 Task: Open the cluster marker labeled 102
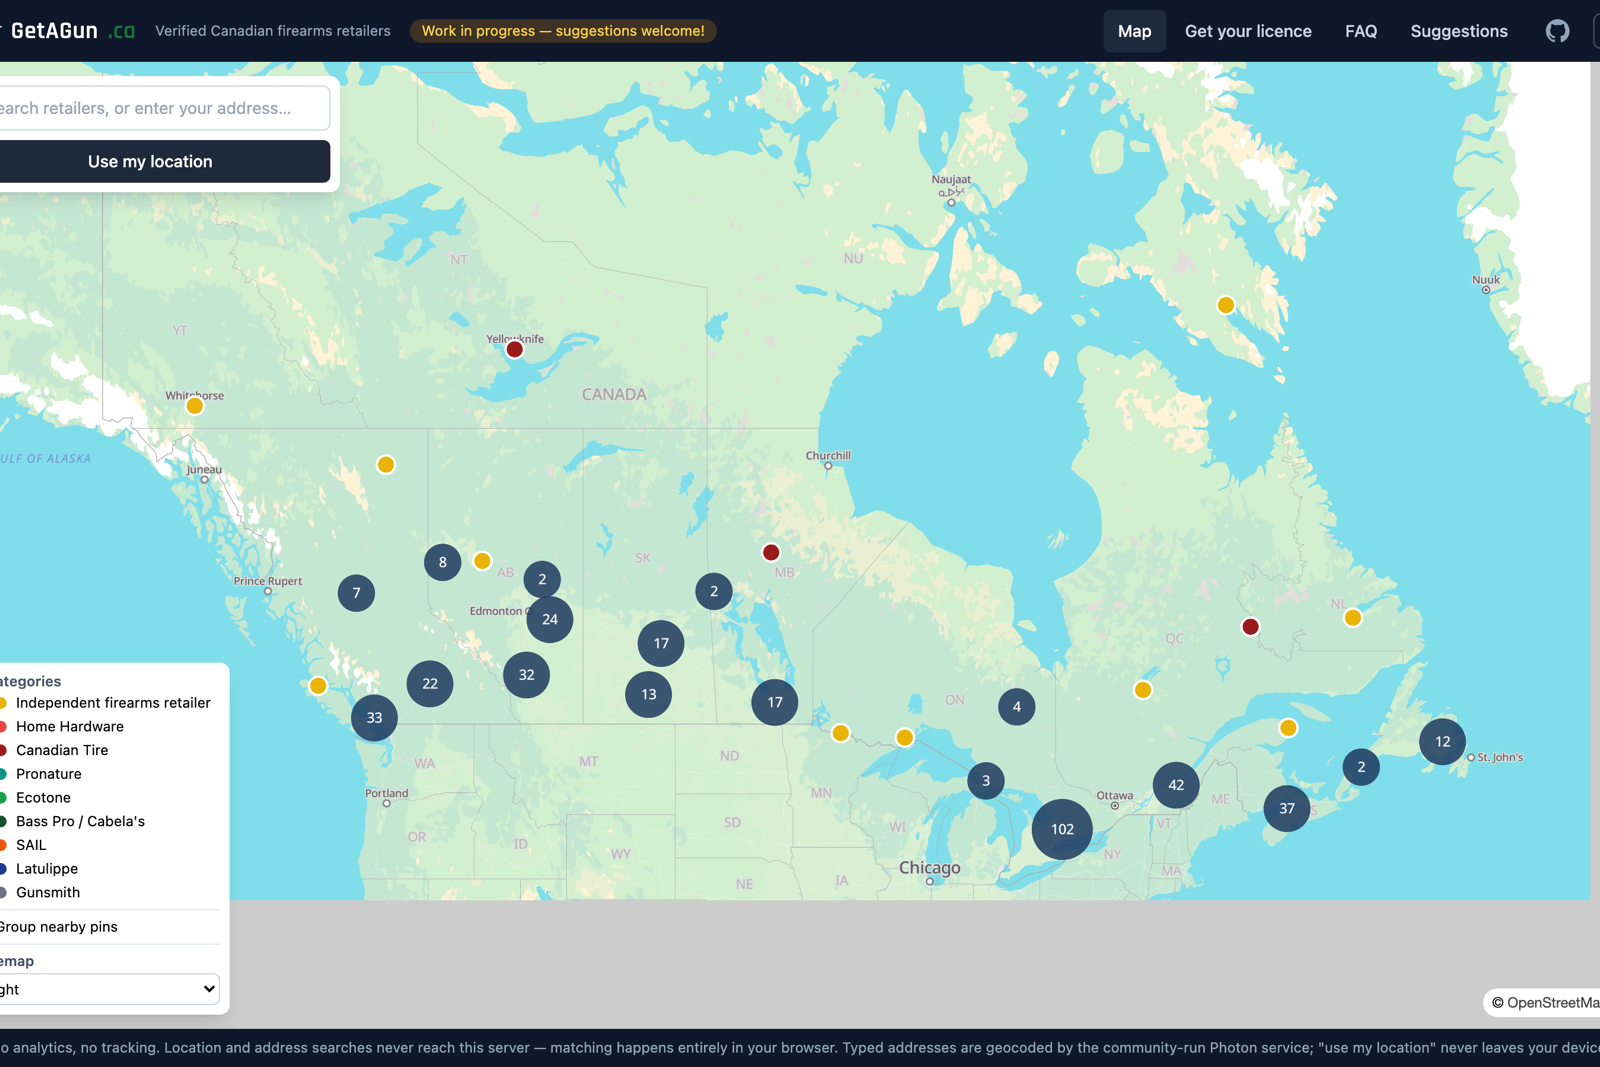1062,829
